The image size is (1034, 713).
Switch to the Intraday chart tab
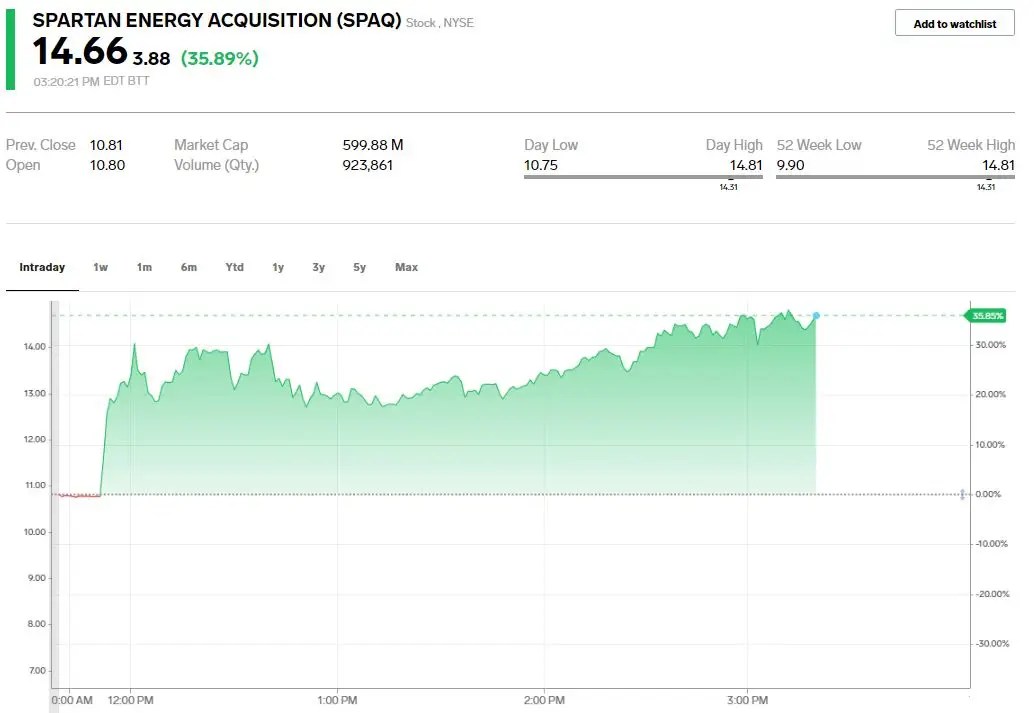tap(42, 267)
